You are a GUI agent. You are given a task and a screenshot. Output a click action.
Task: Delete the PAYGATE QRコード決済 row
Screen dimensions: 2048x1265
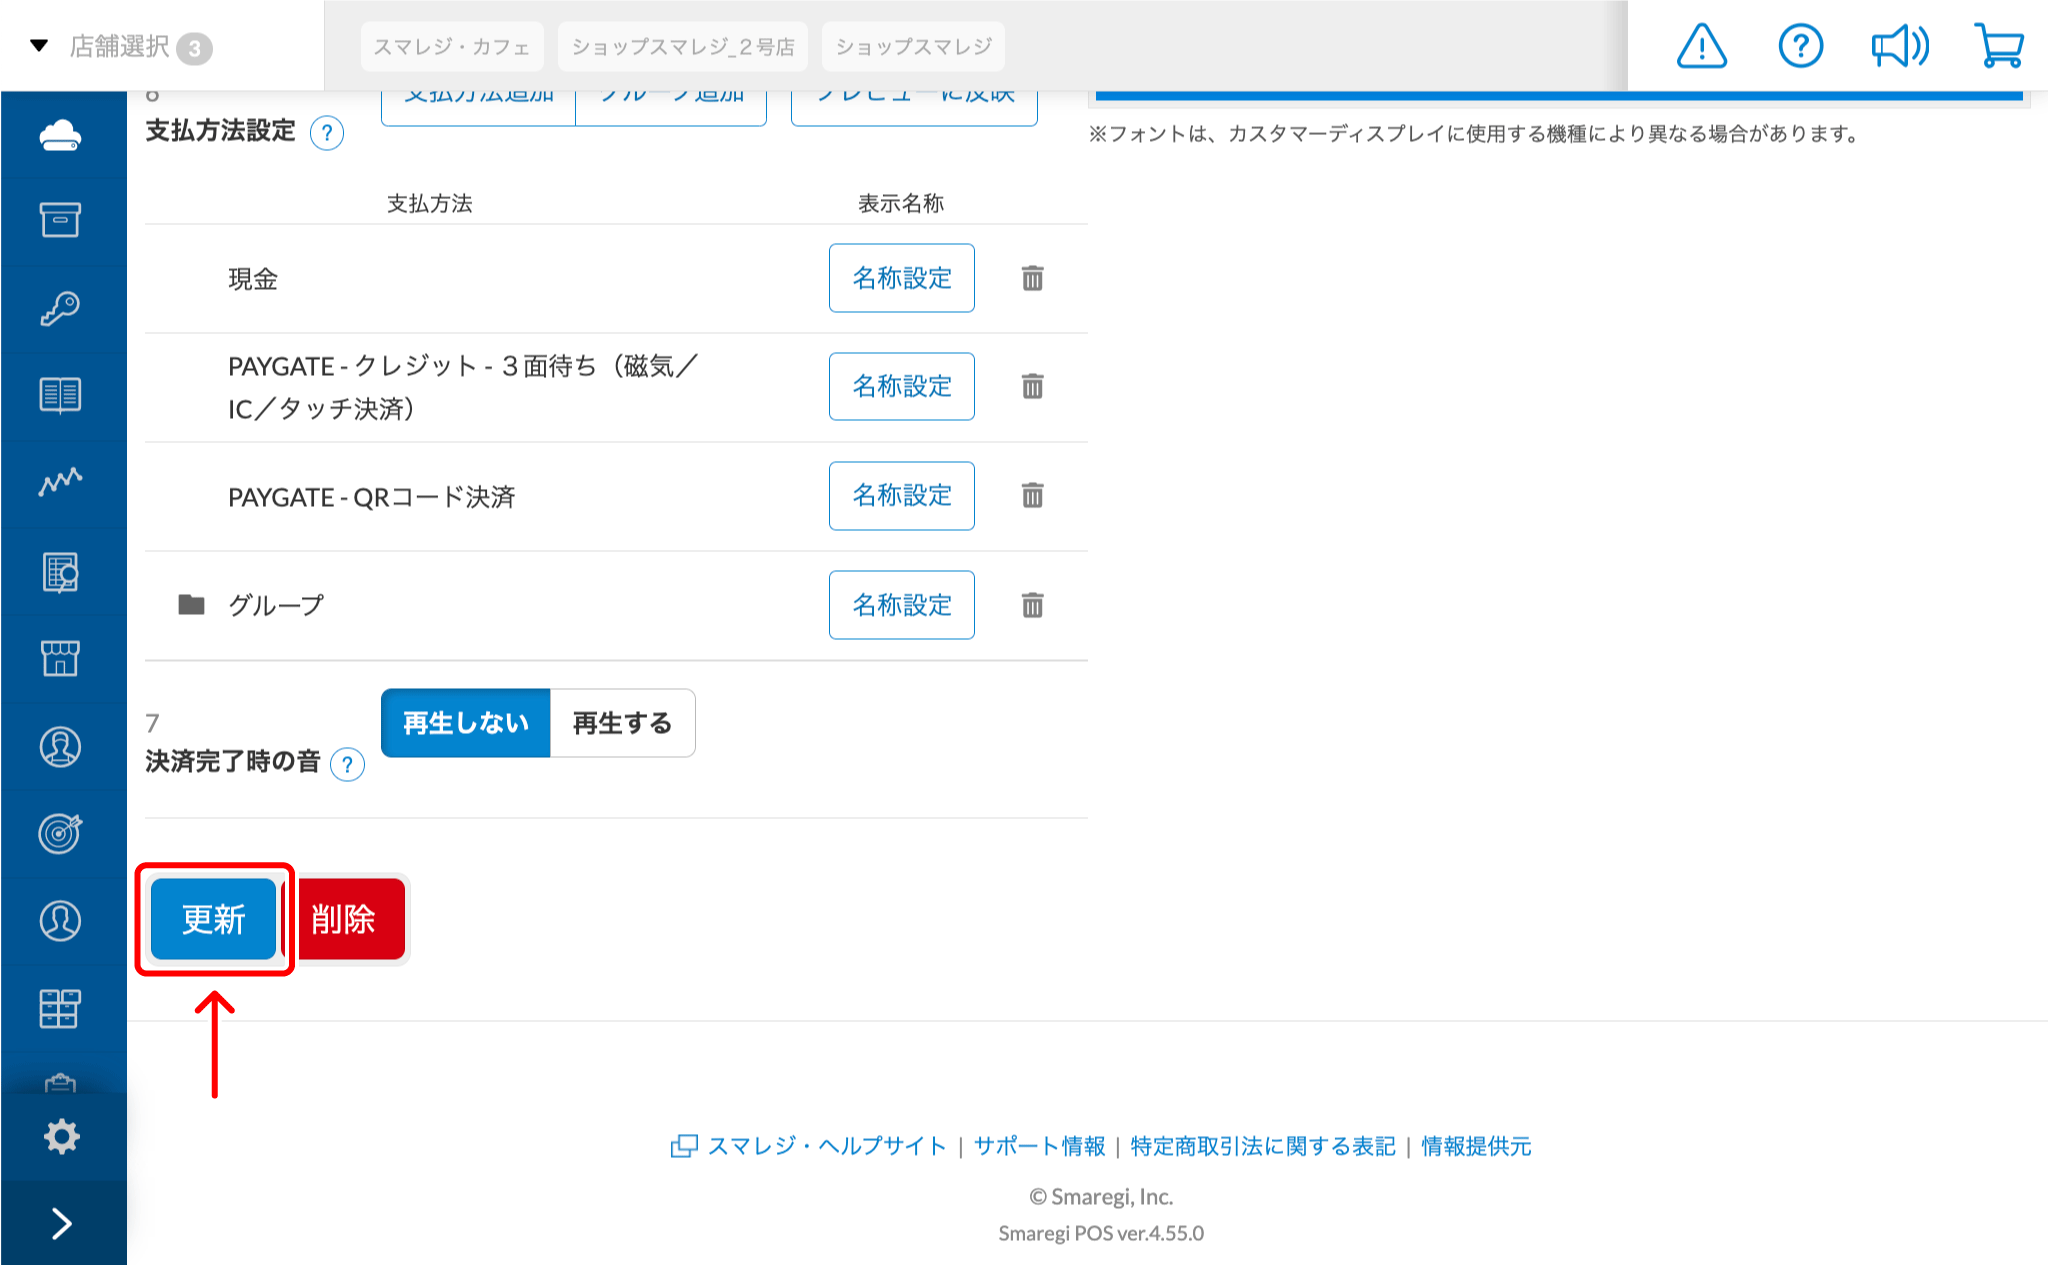click(1033, 495)
